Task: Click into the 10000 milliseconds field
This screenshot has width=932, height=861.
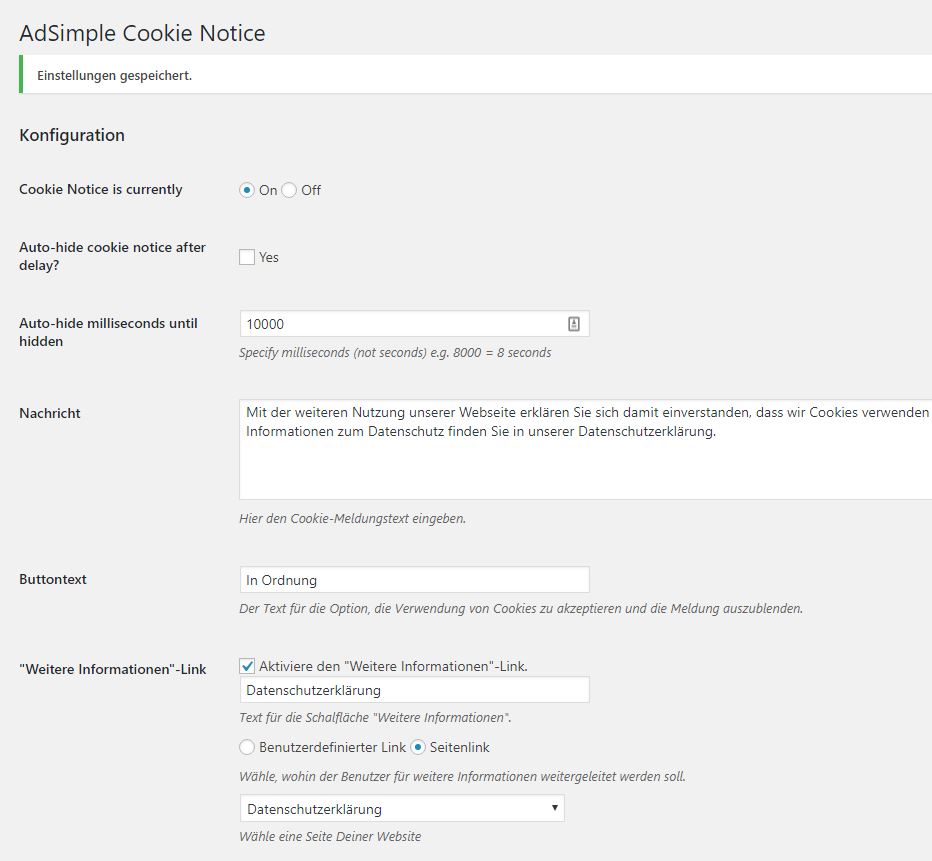Action: (x=400, y=324)
